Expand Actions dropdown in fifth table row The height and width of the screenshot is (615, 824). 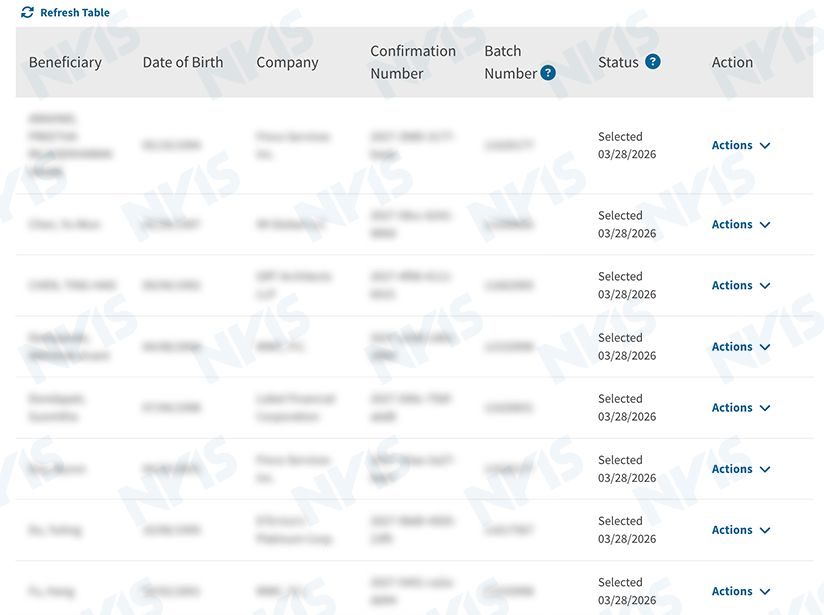(741, 408)
